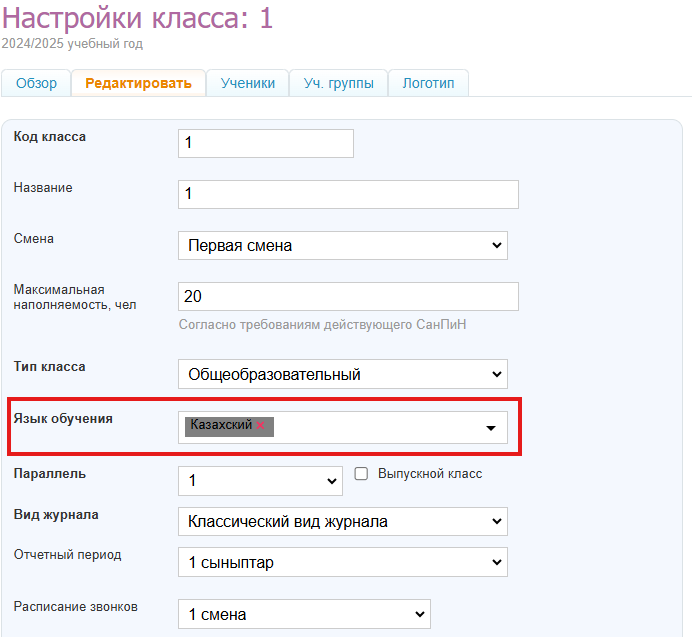Select the Редактировать tab
This screenshot has height=637, width=692.
138,84
